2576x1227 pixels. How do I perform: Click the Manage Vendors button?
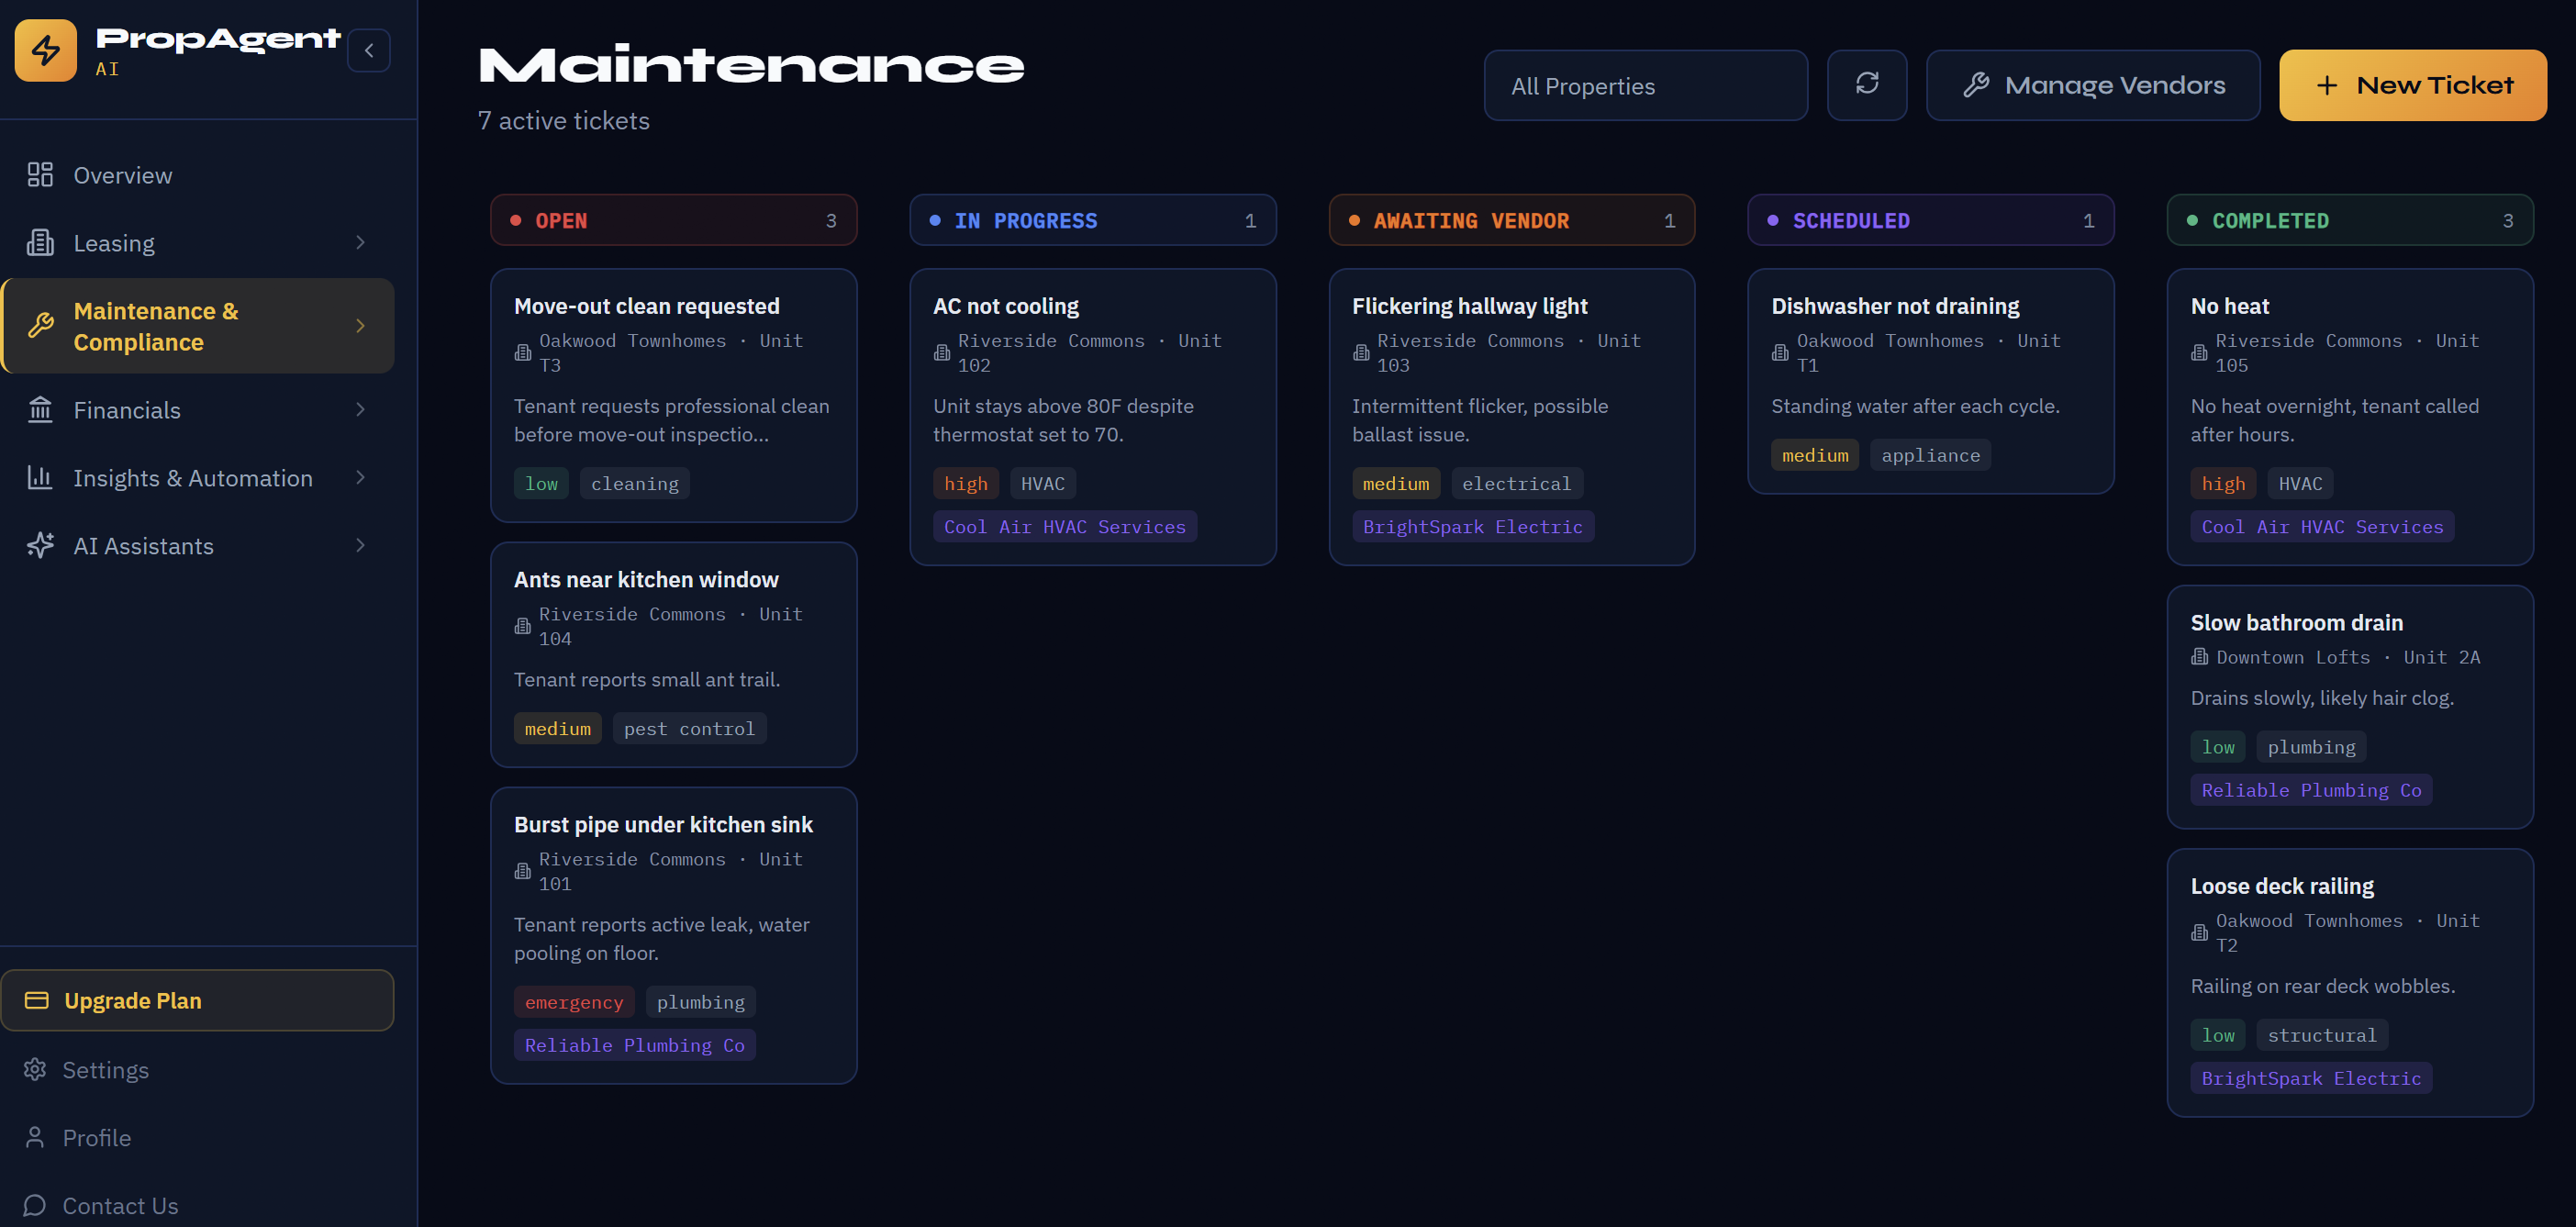[x=2092, y=85]
